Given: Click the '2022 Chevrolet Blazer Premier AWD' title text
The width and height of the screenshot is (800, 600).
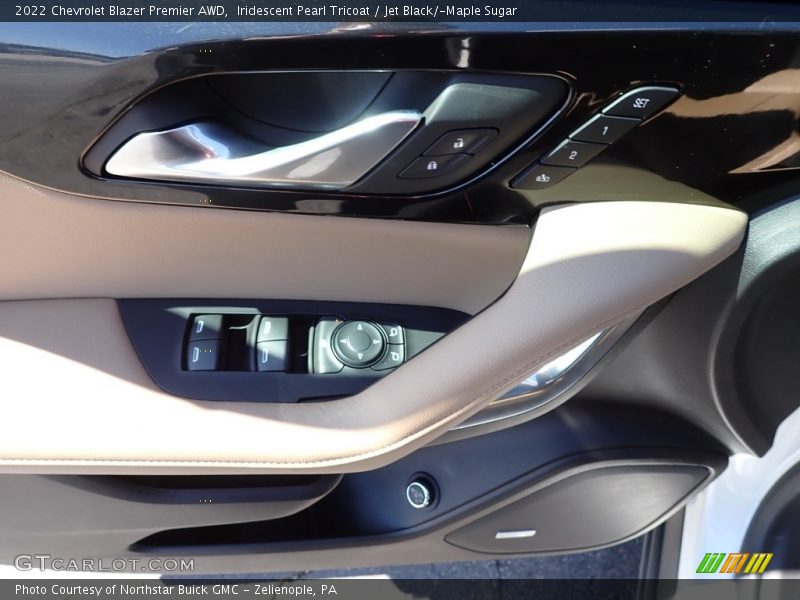Looking at the screenshot, I should 121,11.
